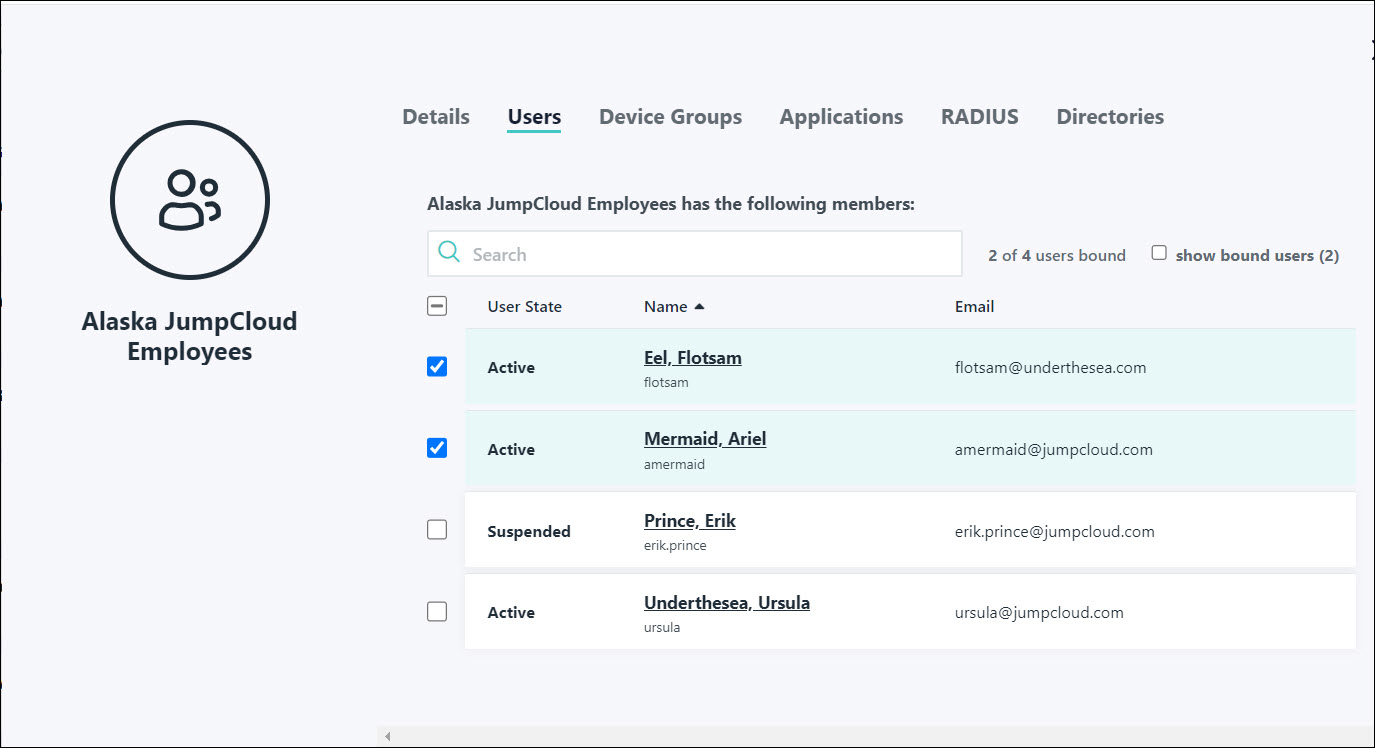Open Mermaid, Ariel's user profile
The image size is (1375, 748).
[705, 438]
